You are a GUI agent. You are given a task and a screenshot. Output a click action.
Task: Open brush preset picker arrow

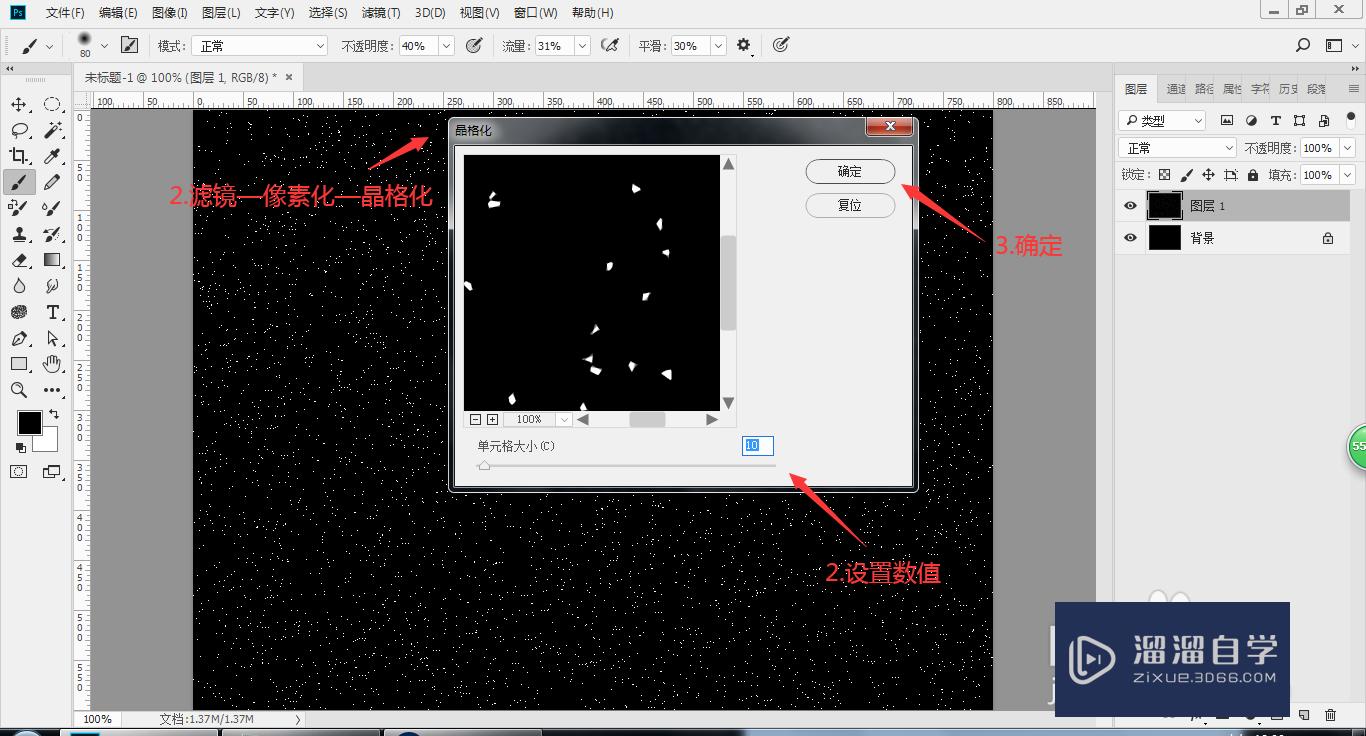104,46
